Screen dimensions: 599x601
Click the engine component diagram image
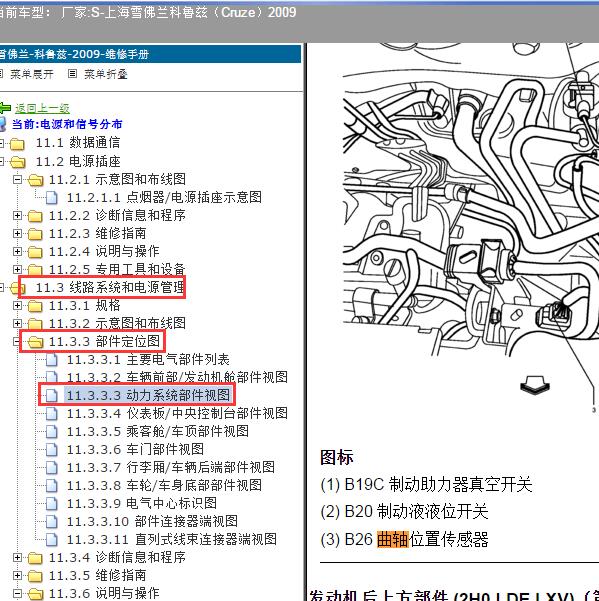[471, 226]
